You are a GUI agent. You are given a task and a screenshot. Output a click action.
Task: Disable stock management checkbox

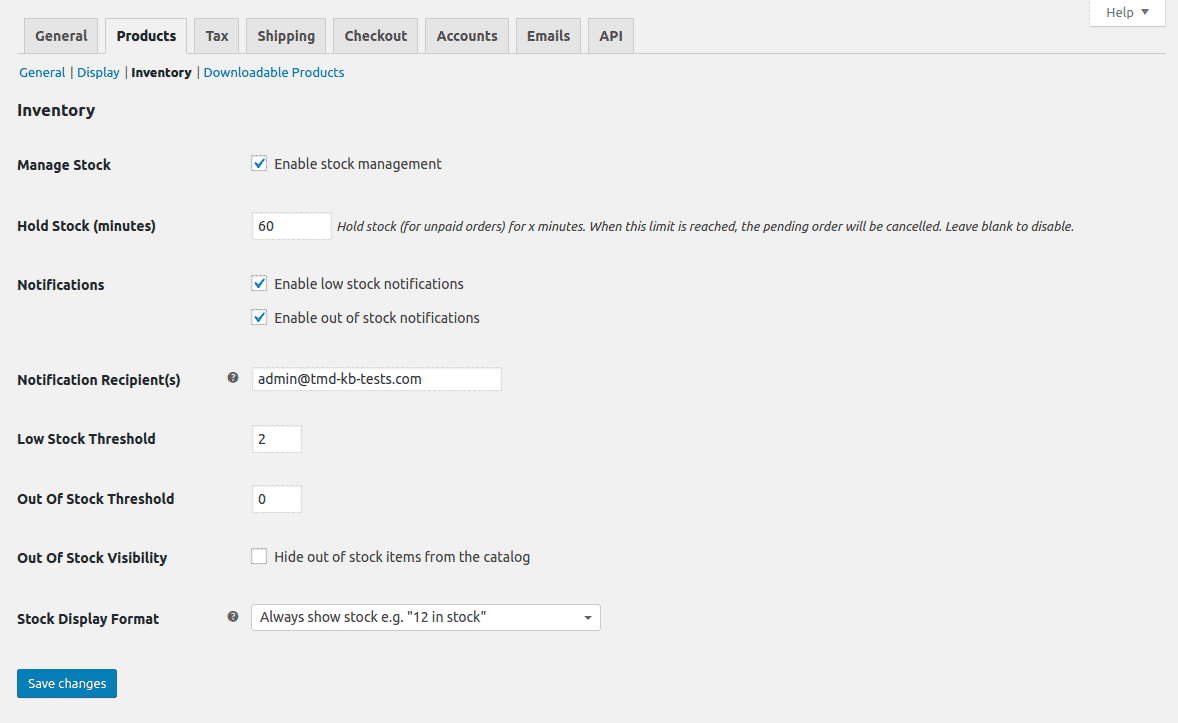coord(259,163)
